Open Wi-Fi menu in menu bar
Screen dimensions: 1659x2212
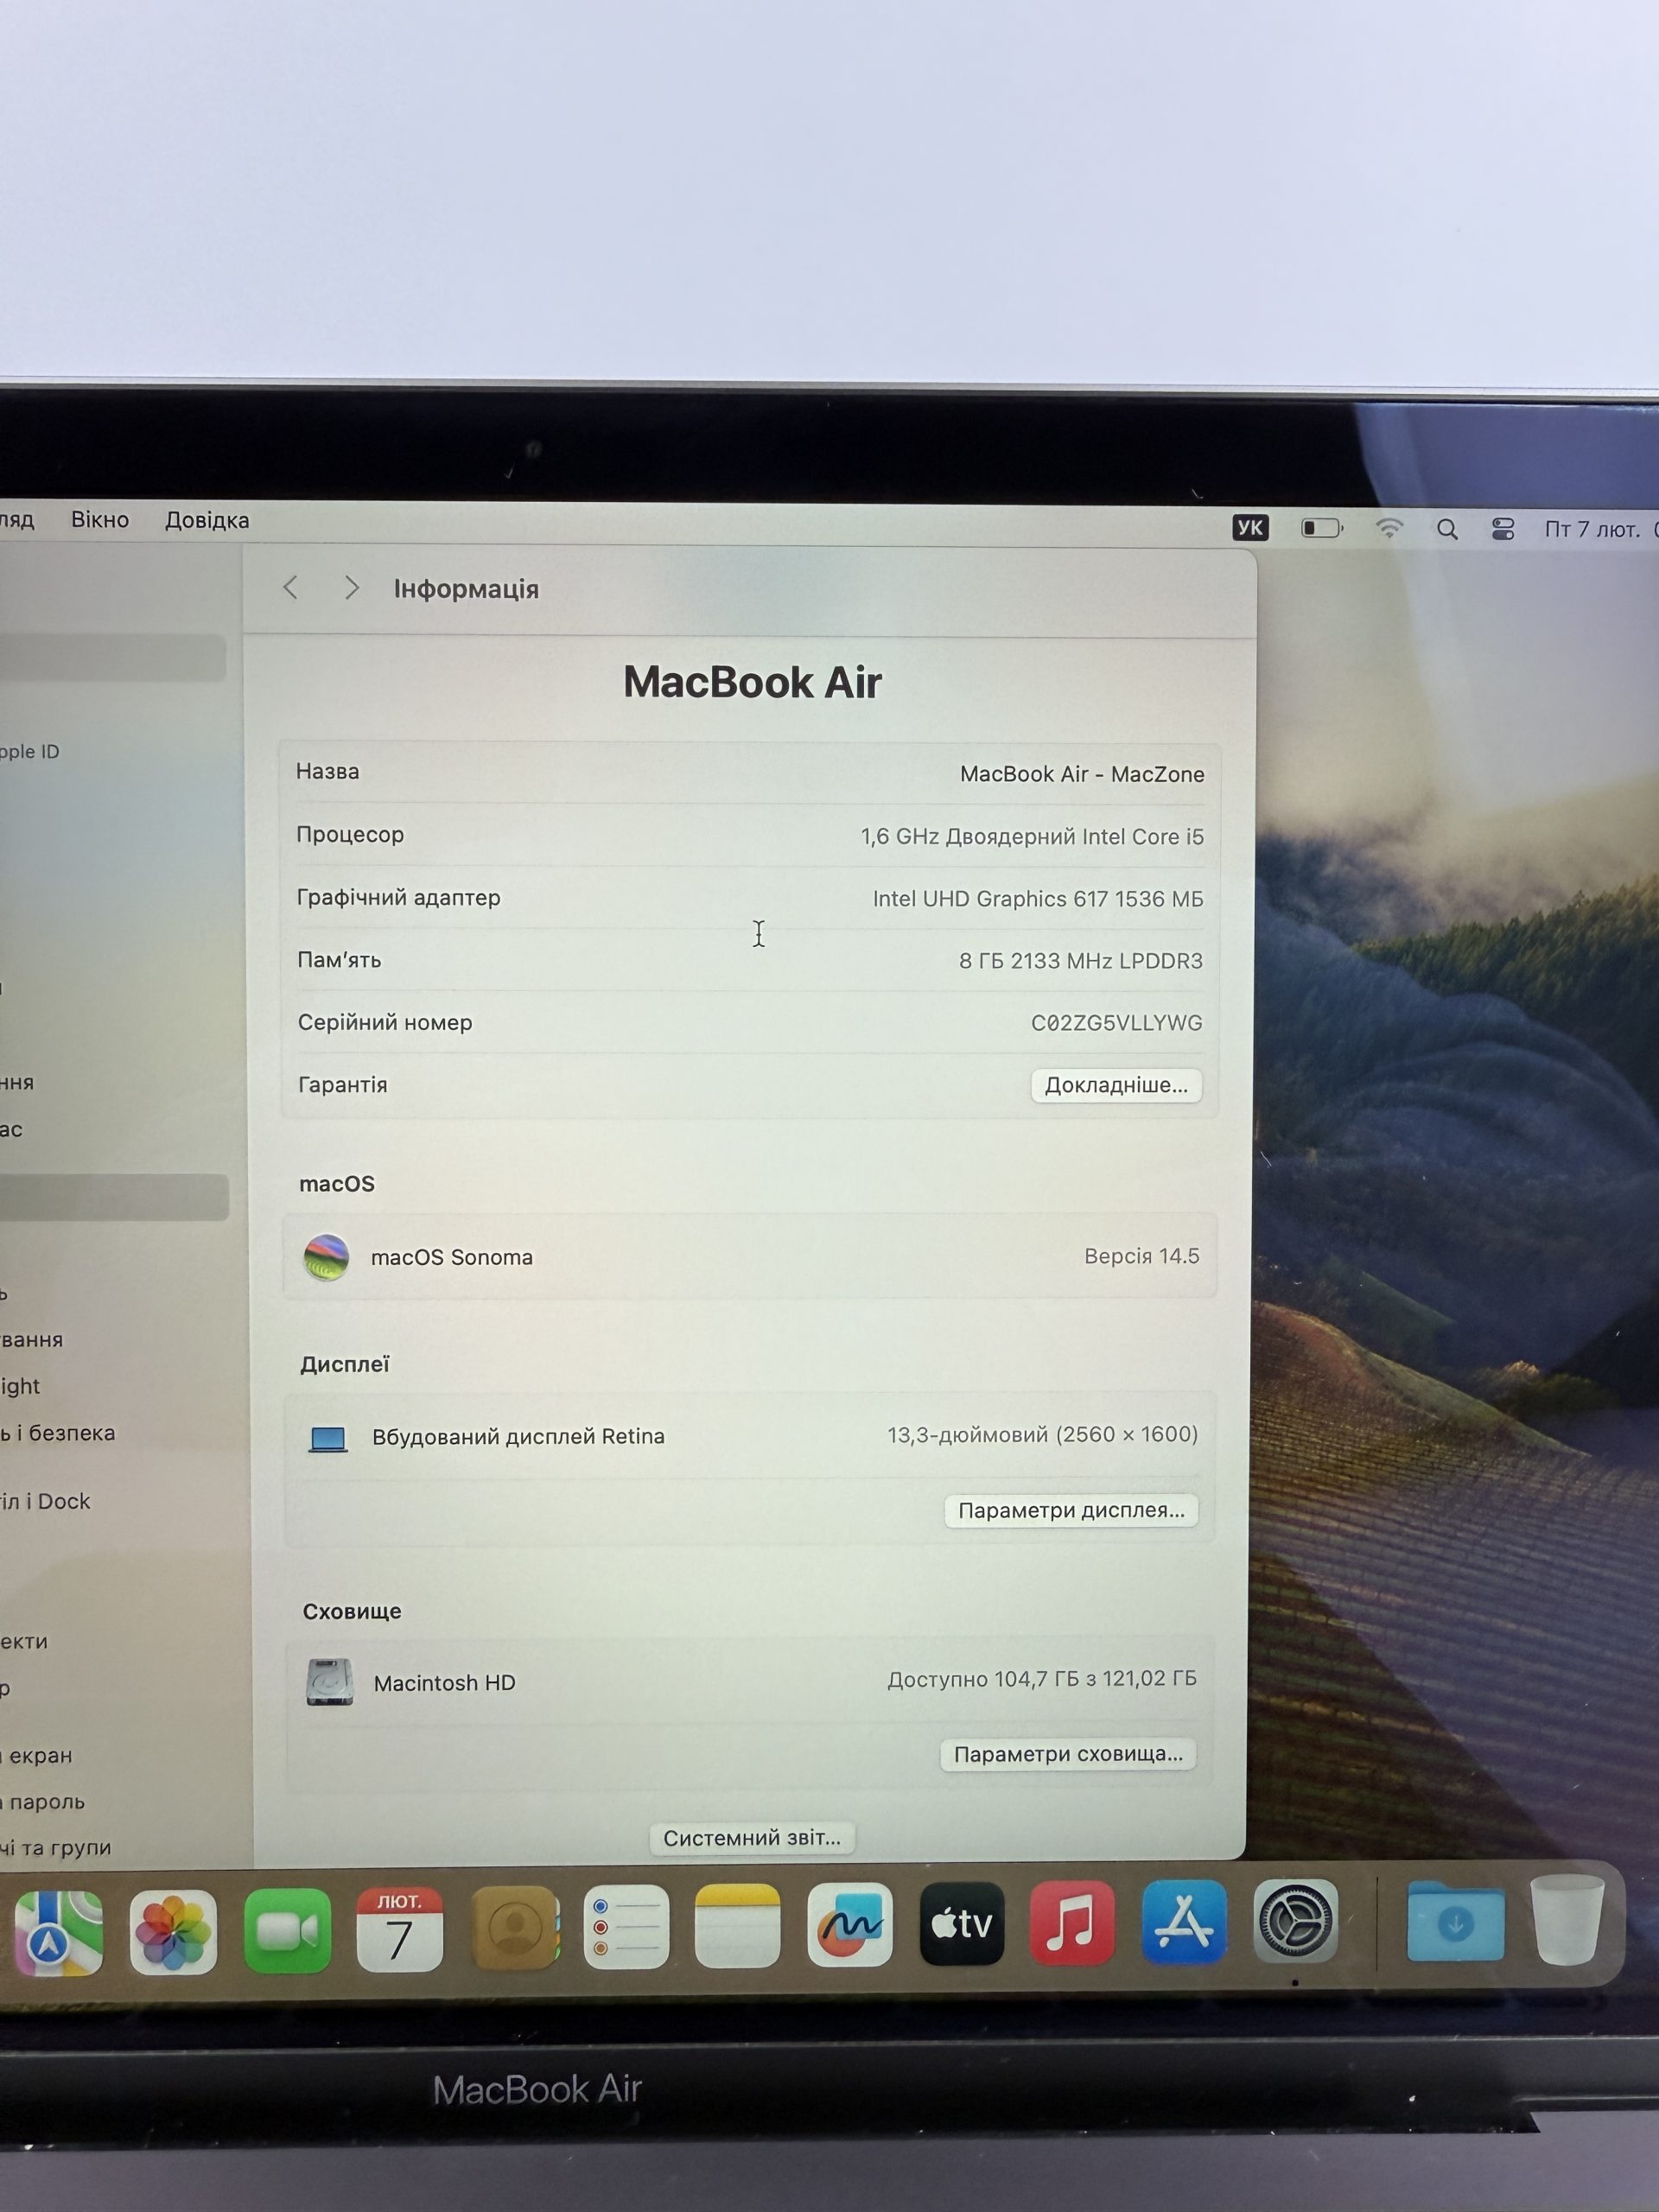(1389, 528)
